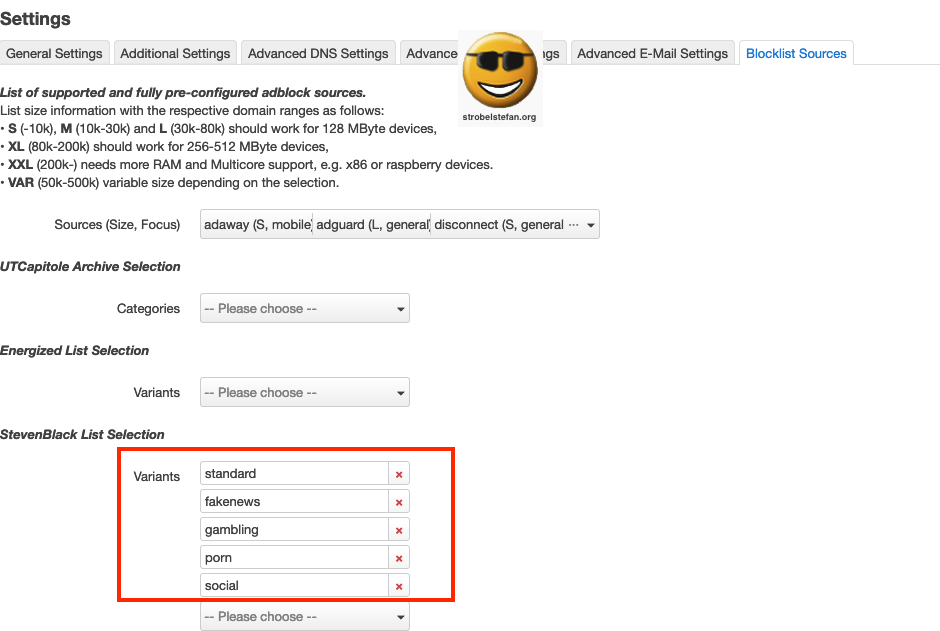This screenshot has width=940, height=631.
Task: Open the Additional Settings tab
Action: [x=176, y=54]
